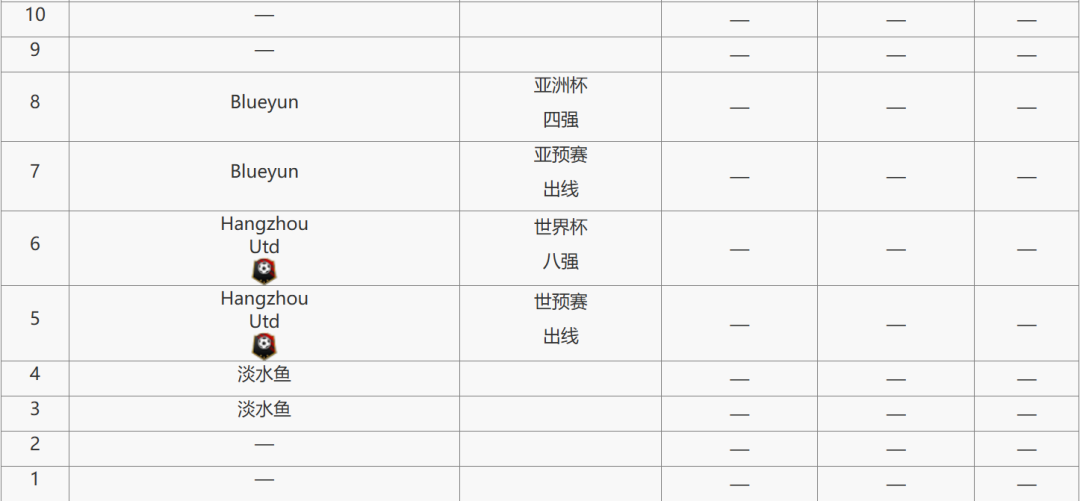Click 淡水鱼 in row 3
Image resolution: width=1080 pixels, height=501 pixels.
point(264,410)
